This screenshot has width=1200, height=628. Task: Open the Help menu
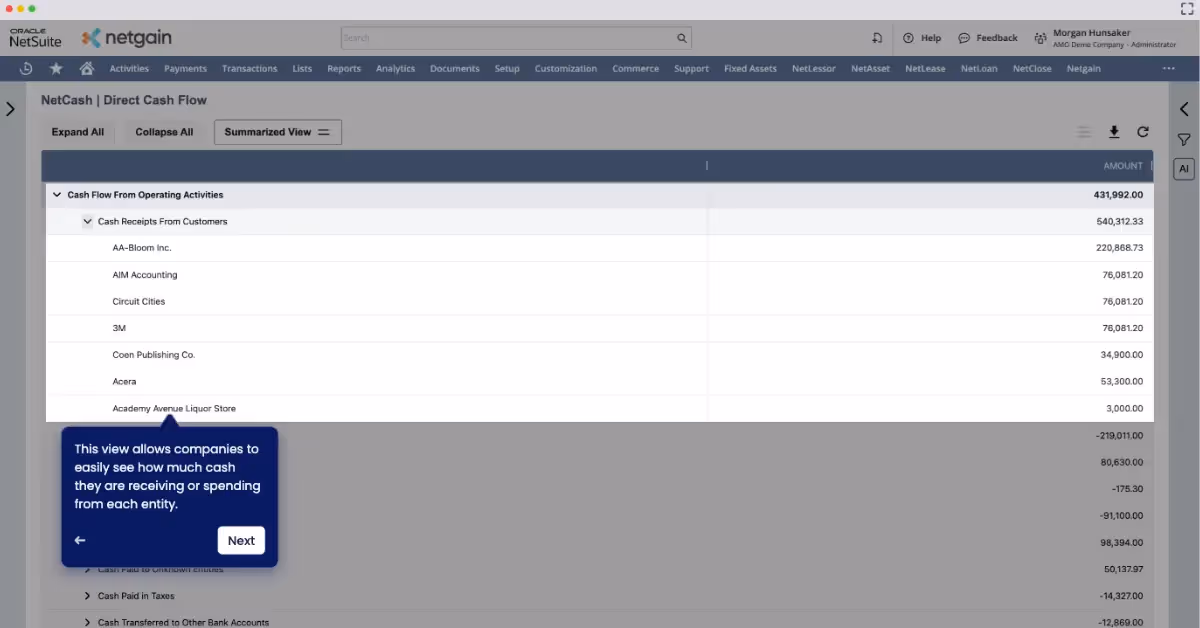[921, 37]
